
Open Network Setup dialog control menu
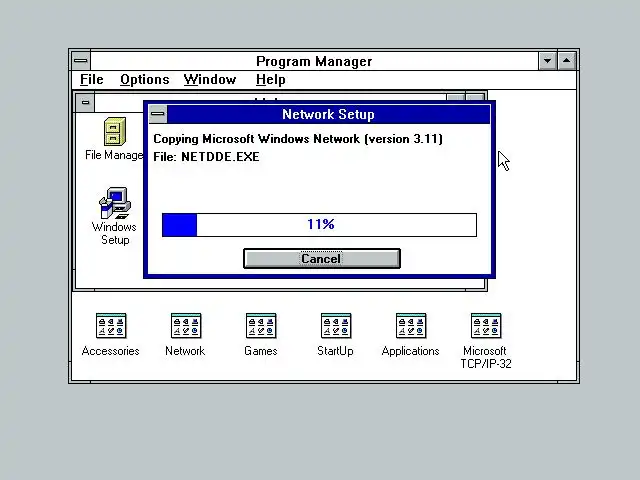(158, 114)
